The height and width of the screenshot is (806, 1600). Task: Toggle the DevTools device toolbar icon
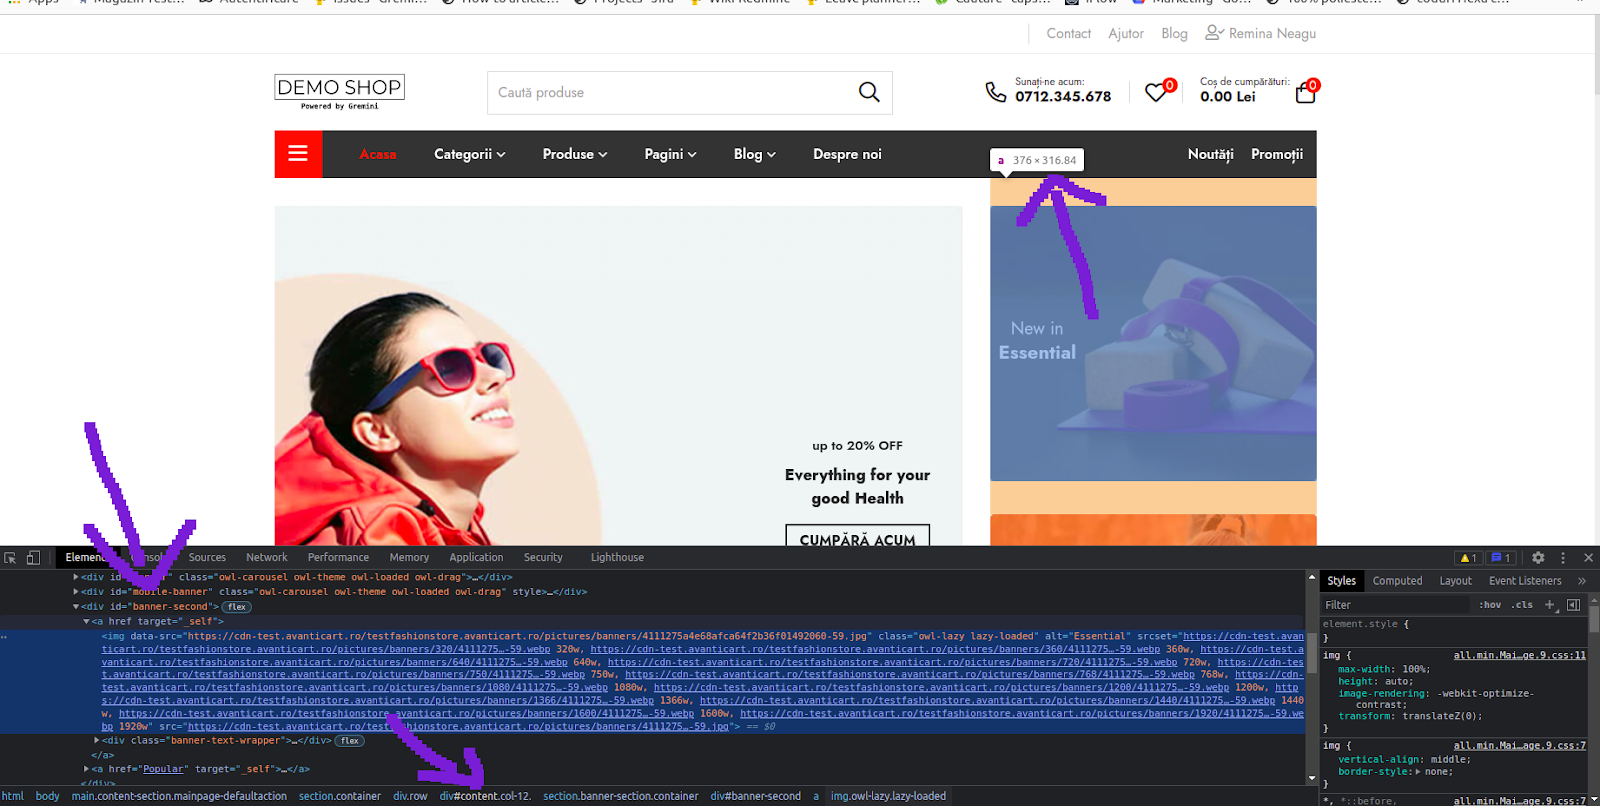33,558
